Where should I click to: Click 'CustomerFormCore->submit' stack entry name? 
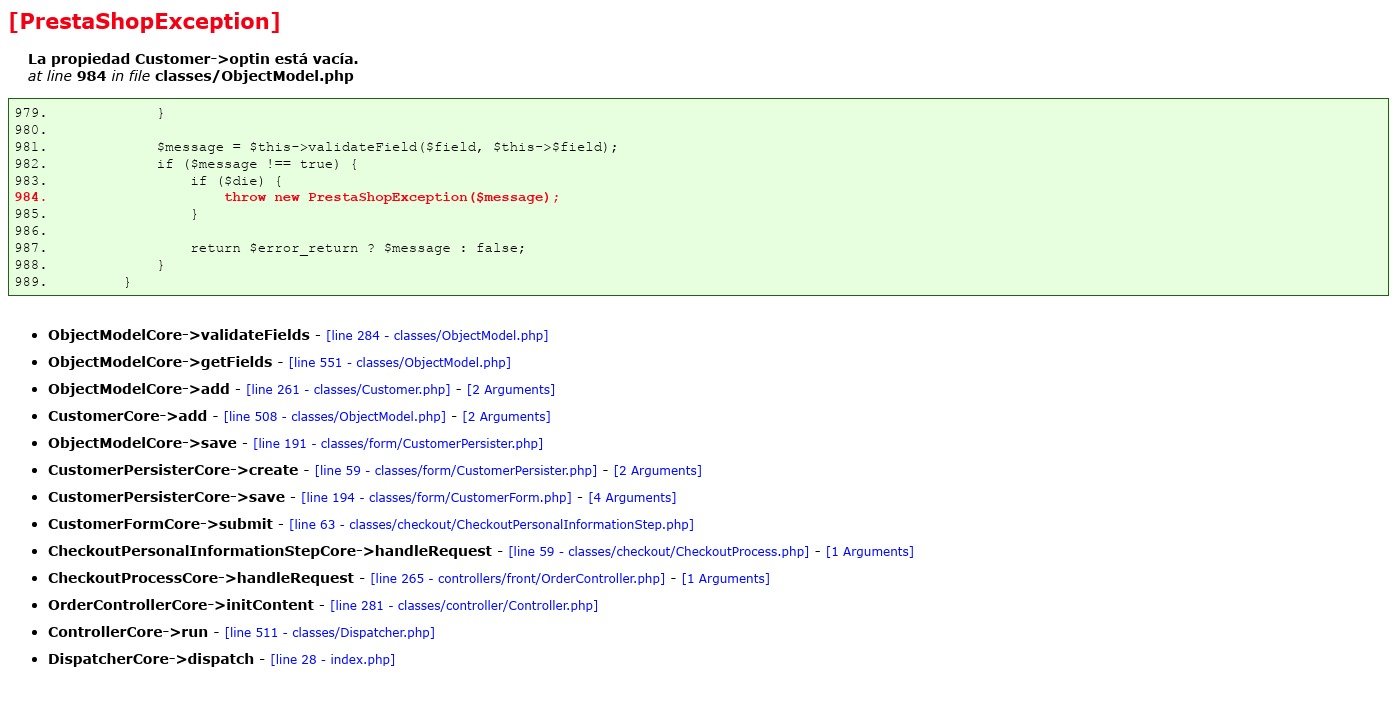161,524
